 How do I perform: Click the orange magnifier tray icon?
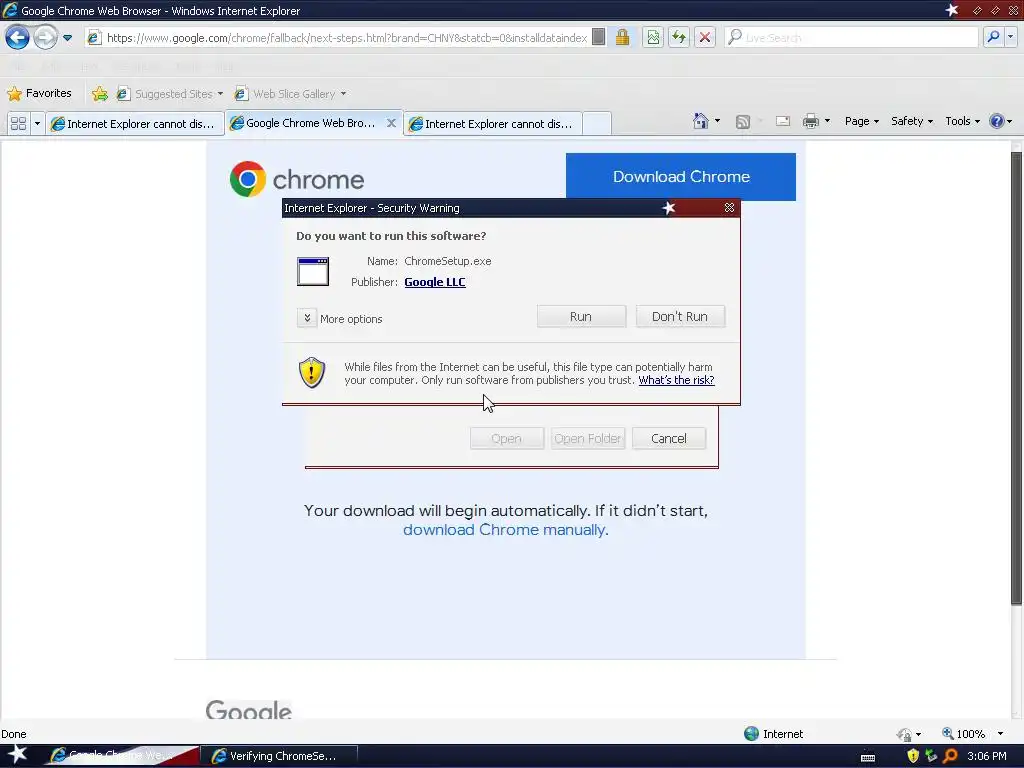coord(950,756)
